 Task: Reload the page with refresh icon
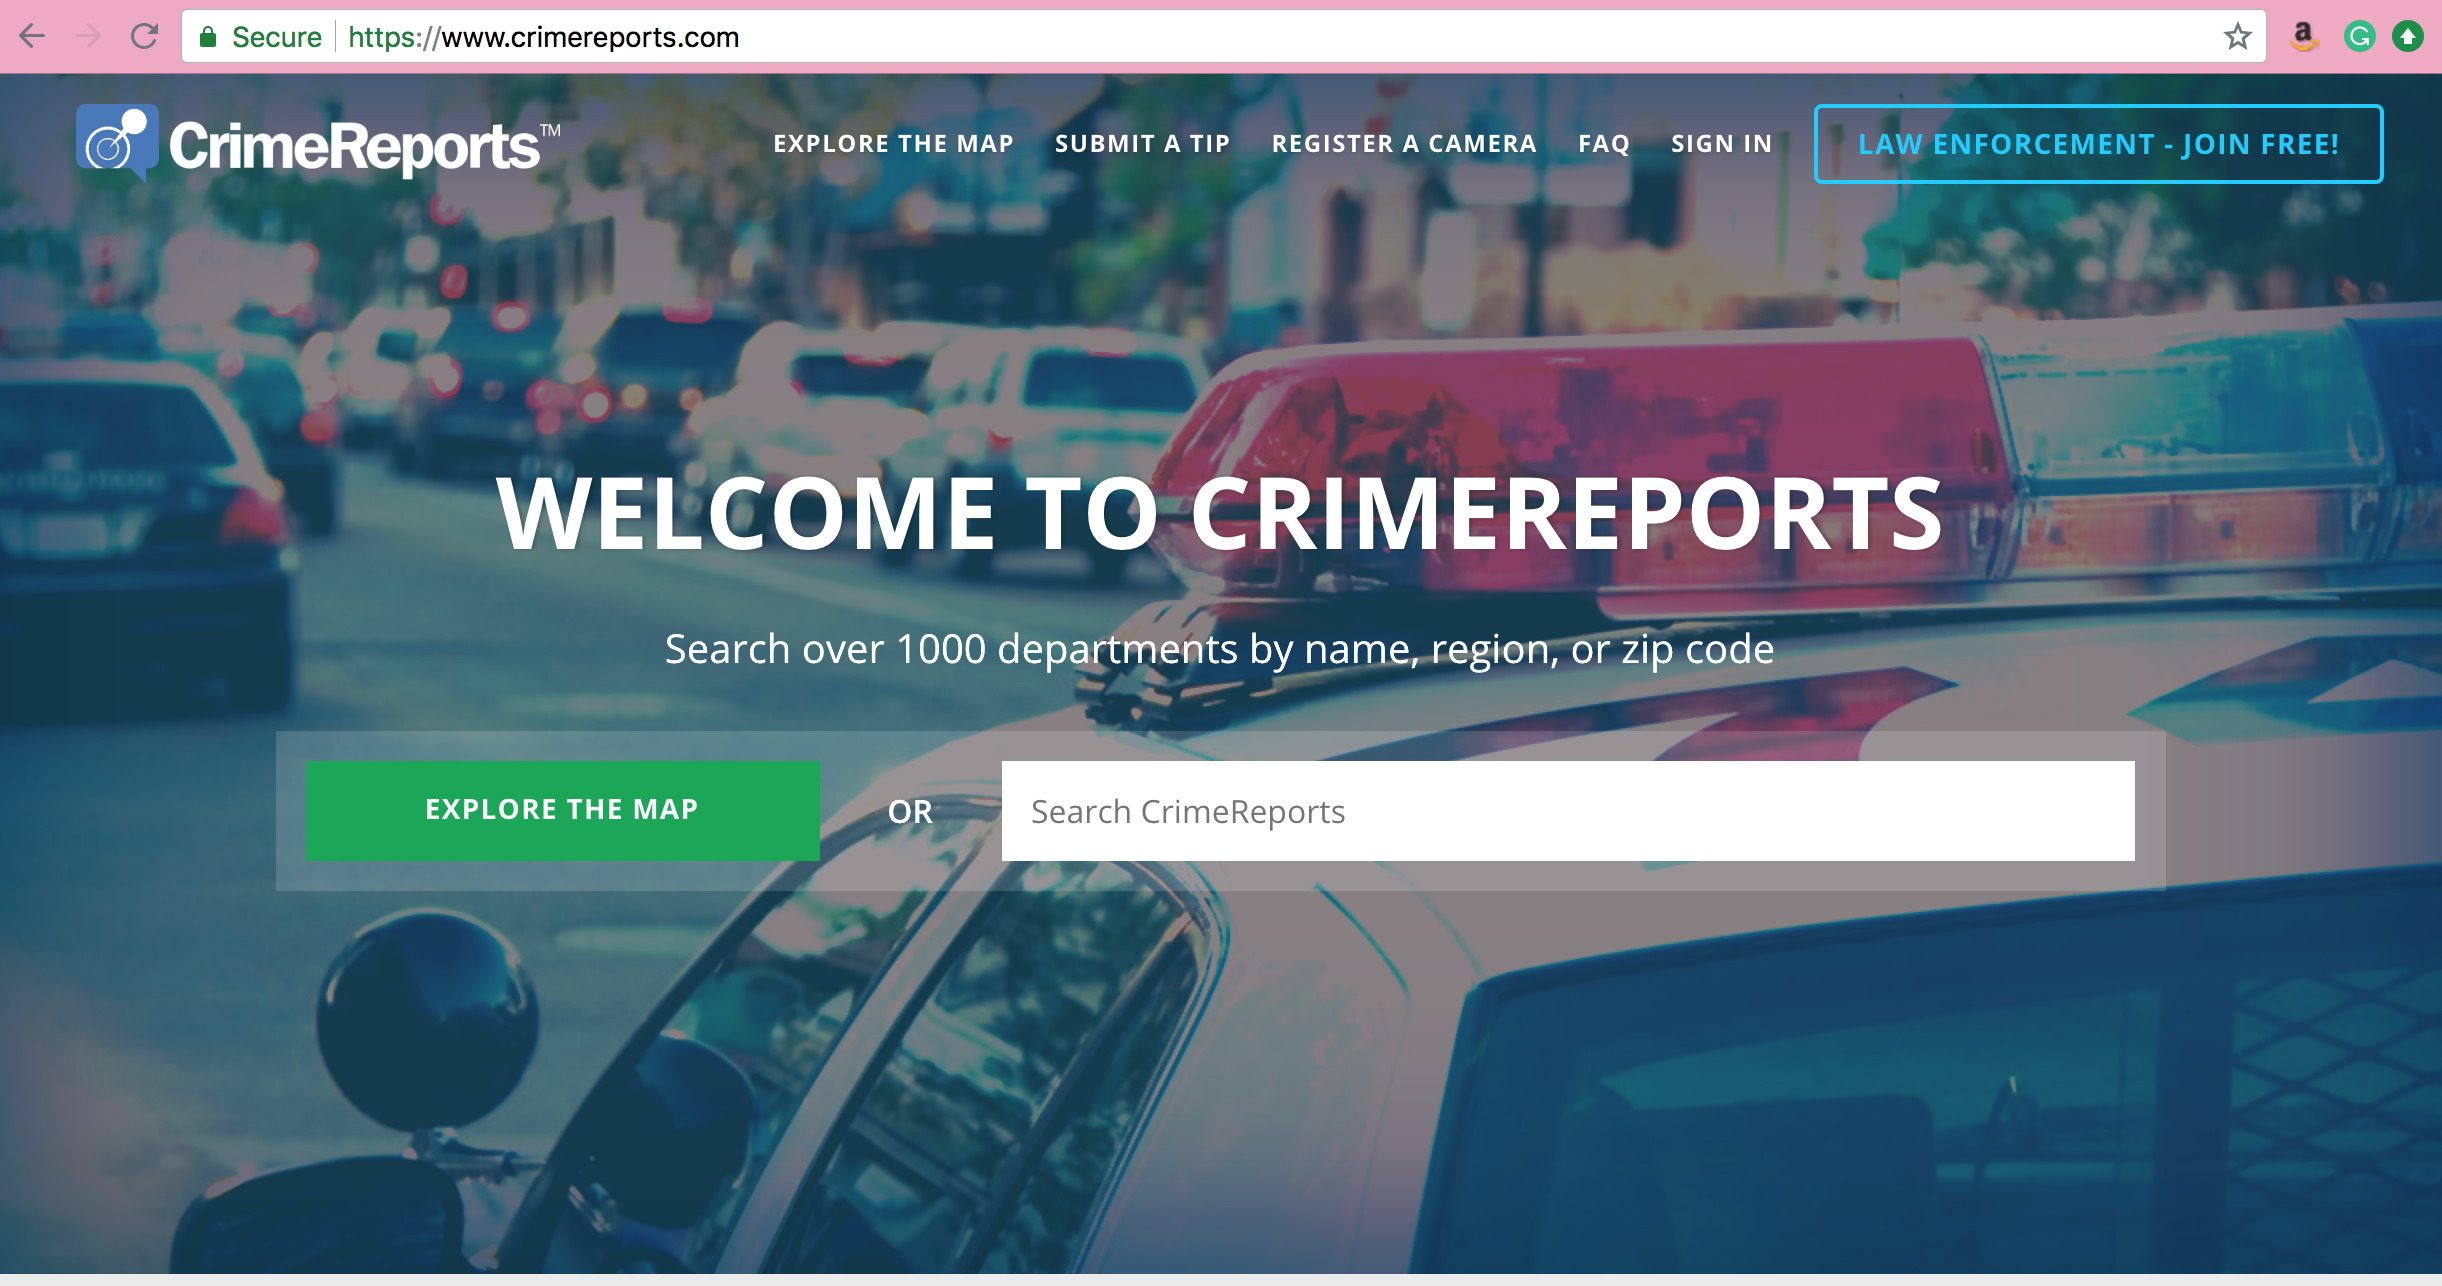(x=145, y=37)
